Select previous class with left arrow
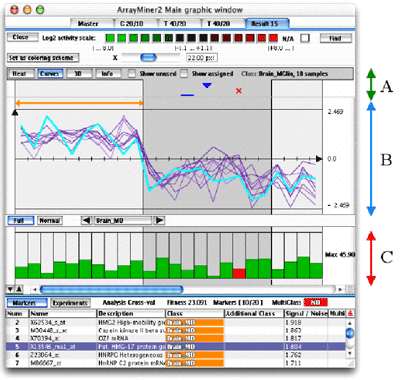Screen dimensions: 400x380 click(87, 220)
